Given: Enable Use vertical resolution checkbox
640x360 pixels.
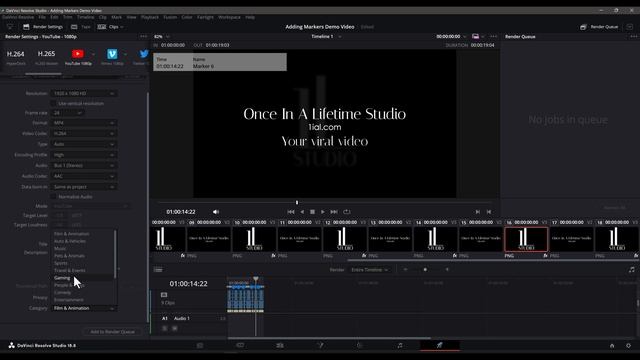Looking at the screenshot, I should click(53, 104).
